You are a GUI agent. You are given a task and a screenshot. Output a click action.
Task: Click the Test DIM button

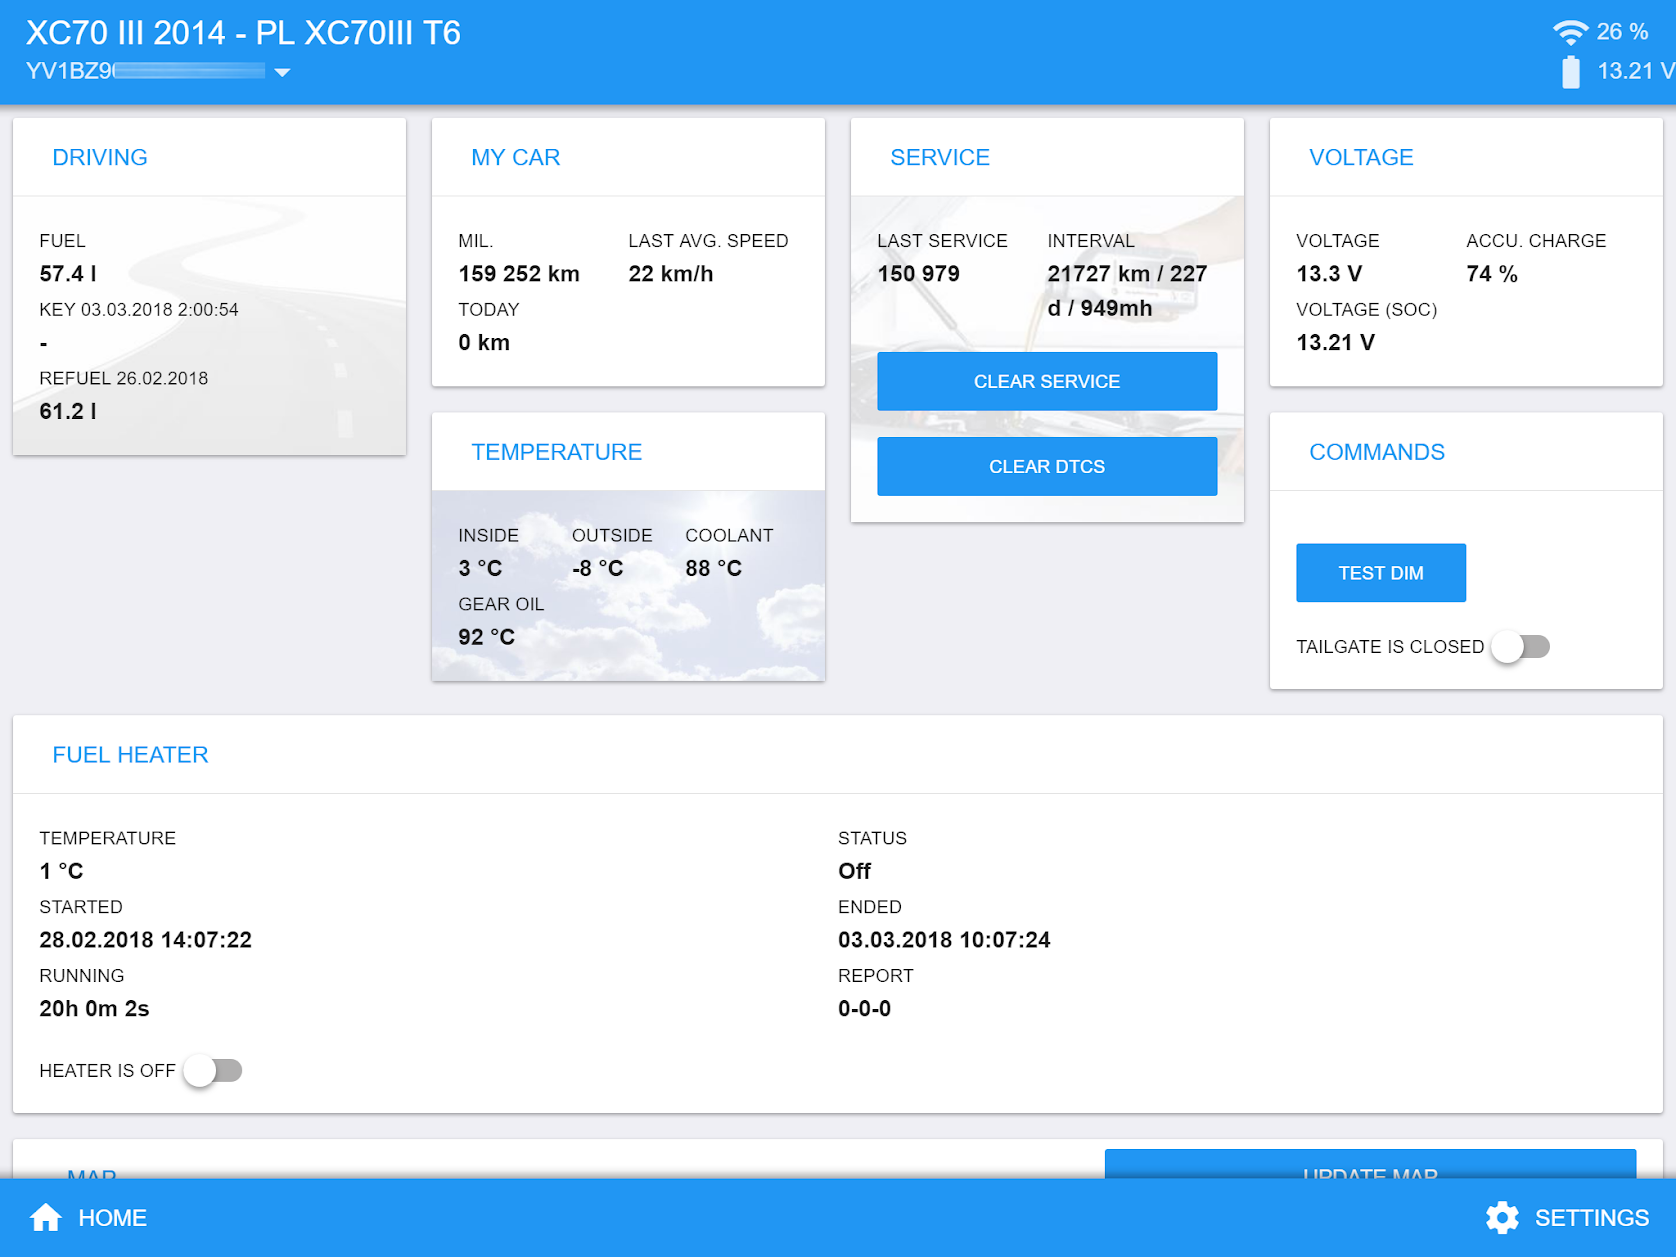click(1380, 573)
